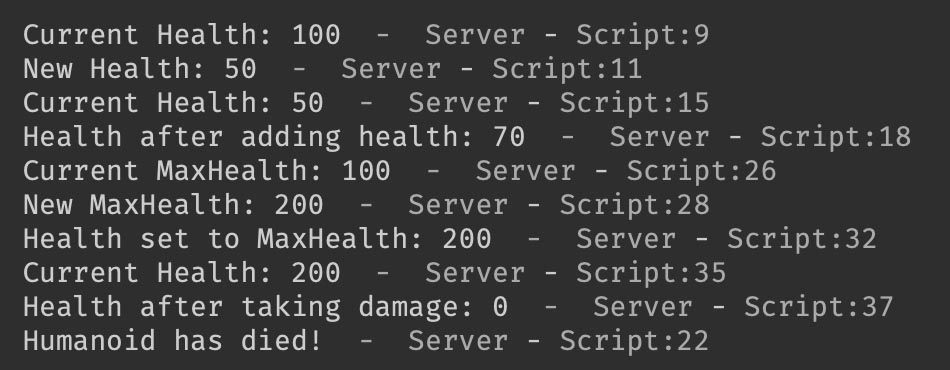Select 'Health set to MaxHealth: 200' message

click(257, 239)
